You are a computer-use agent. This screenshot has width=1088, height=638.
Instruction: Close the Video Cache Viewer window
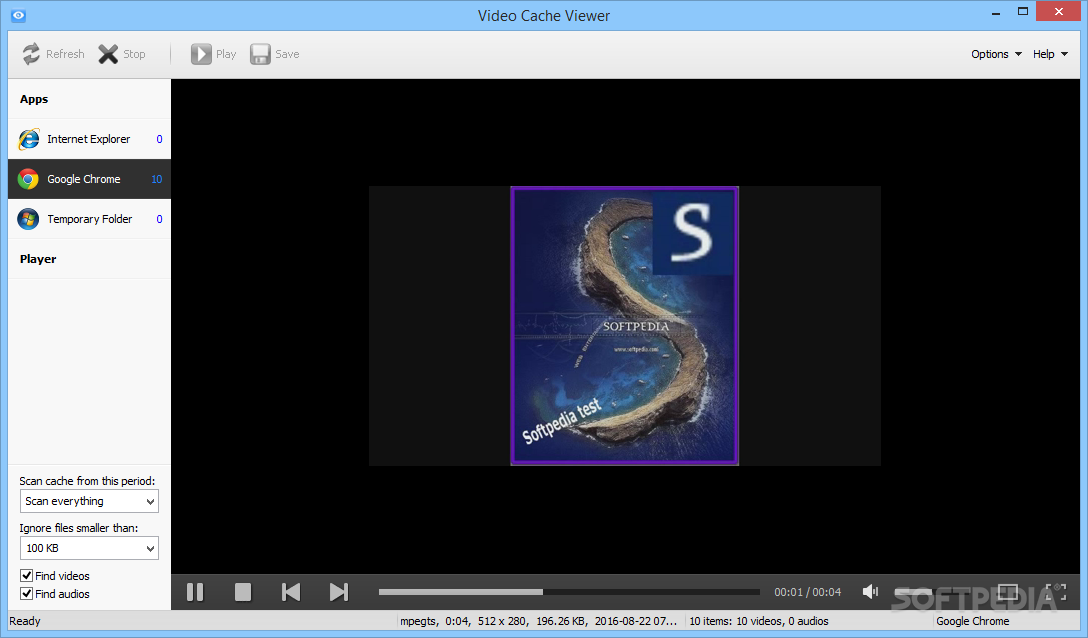1059,12
